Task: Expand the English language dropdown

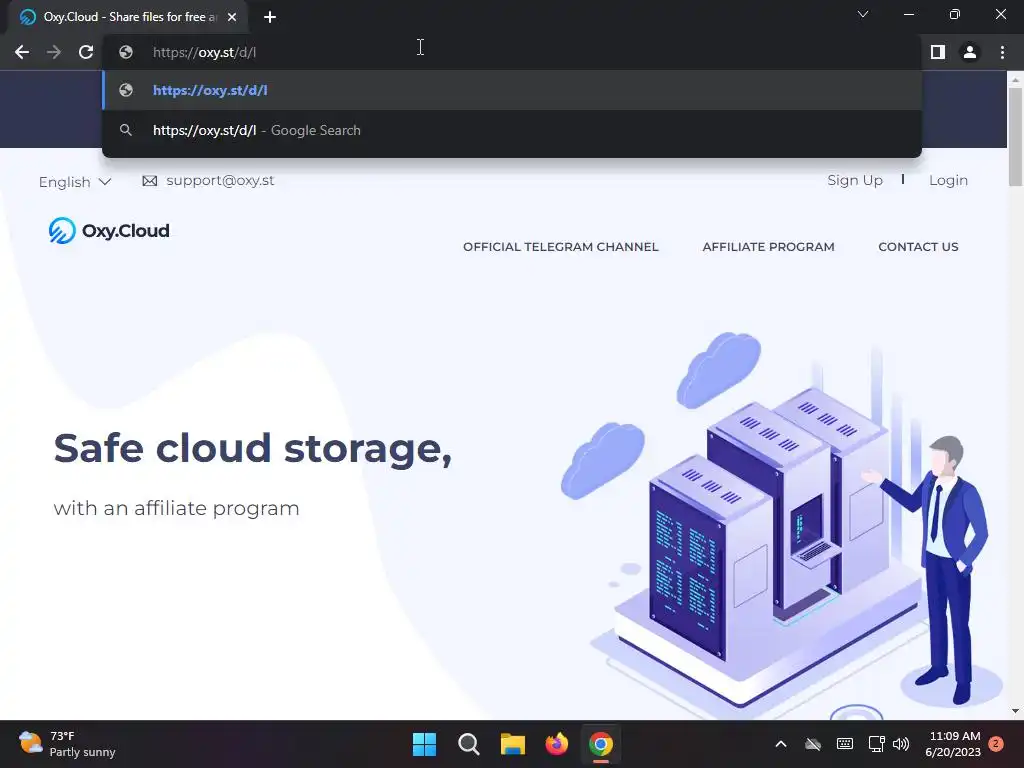Action: [74, 182]
